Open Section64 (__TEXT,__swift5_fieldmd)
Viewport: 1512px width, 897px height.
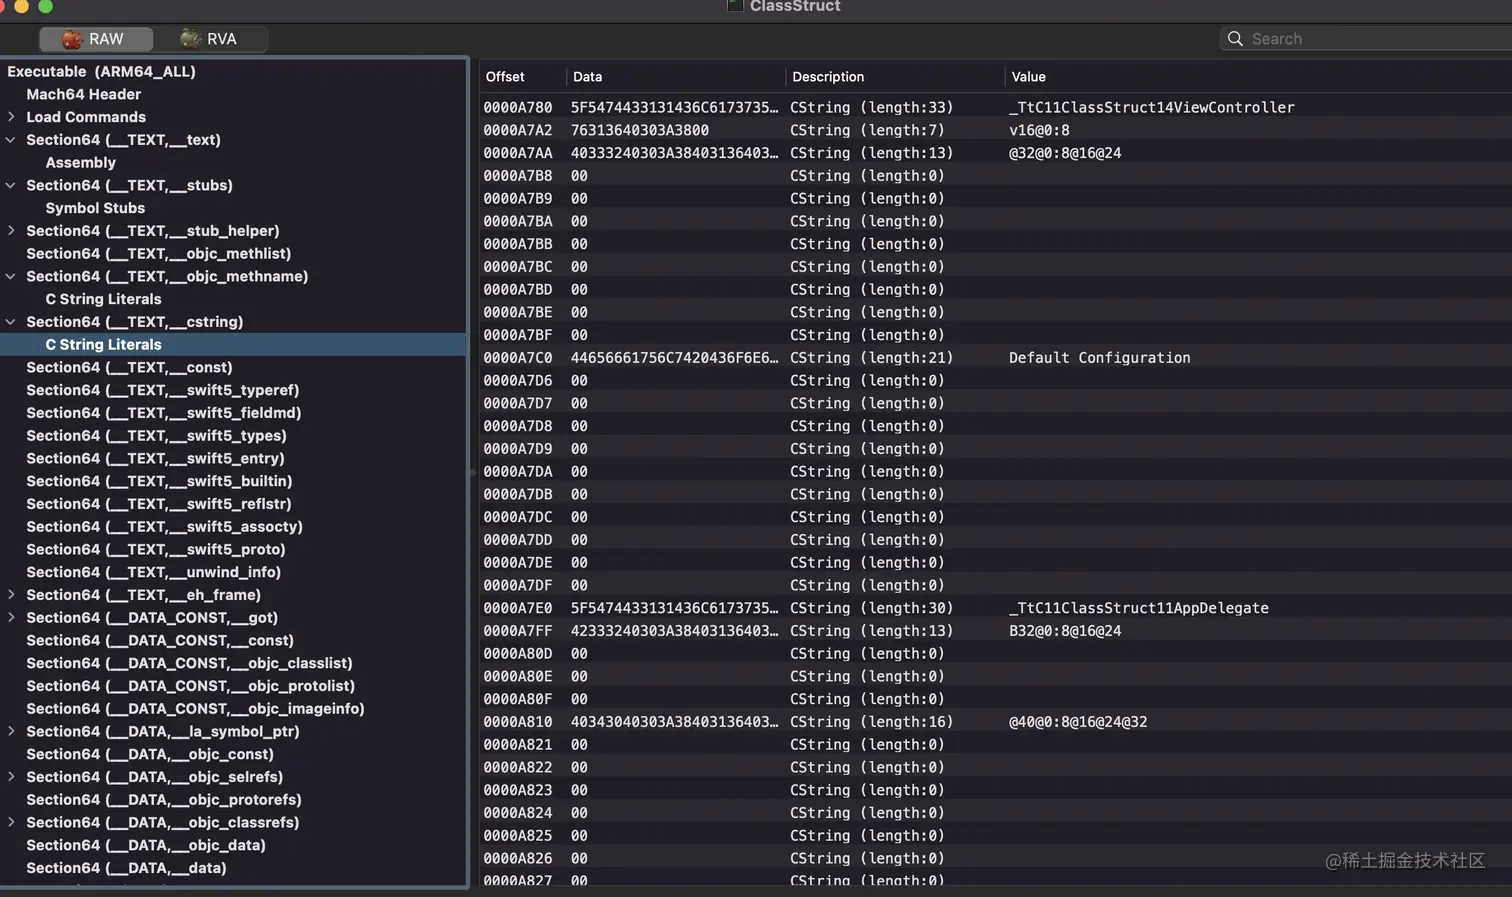pyautogui.click(x=164, y=413)
